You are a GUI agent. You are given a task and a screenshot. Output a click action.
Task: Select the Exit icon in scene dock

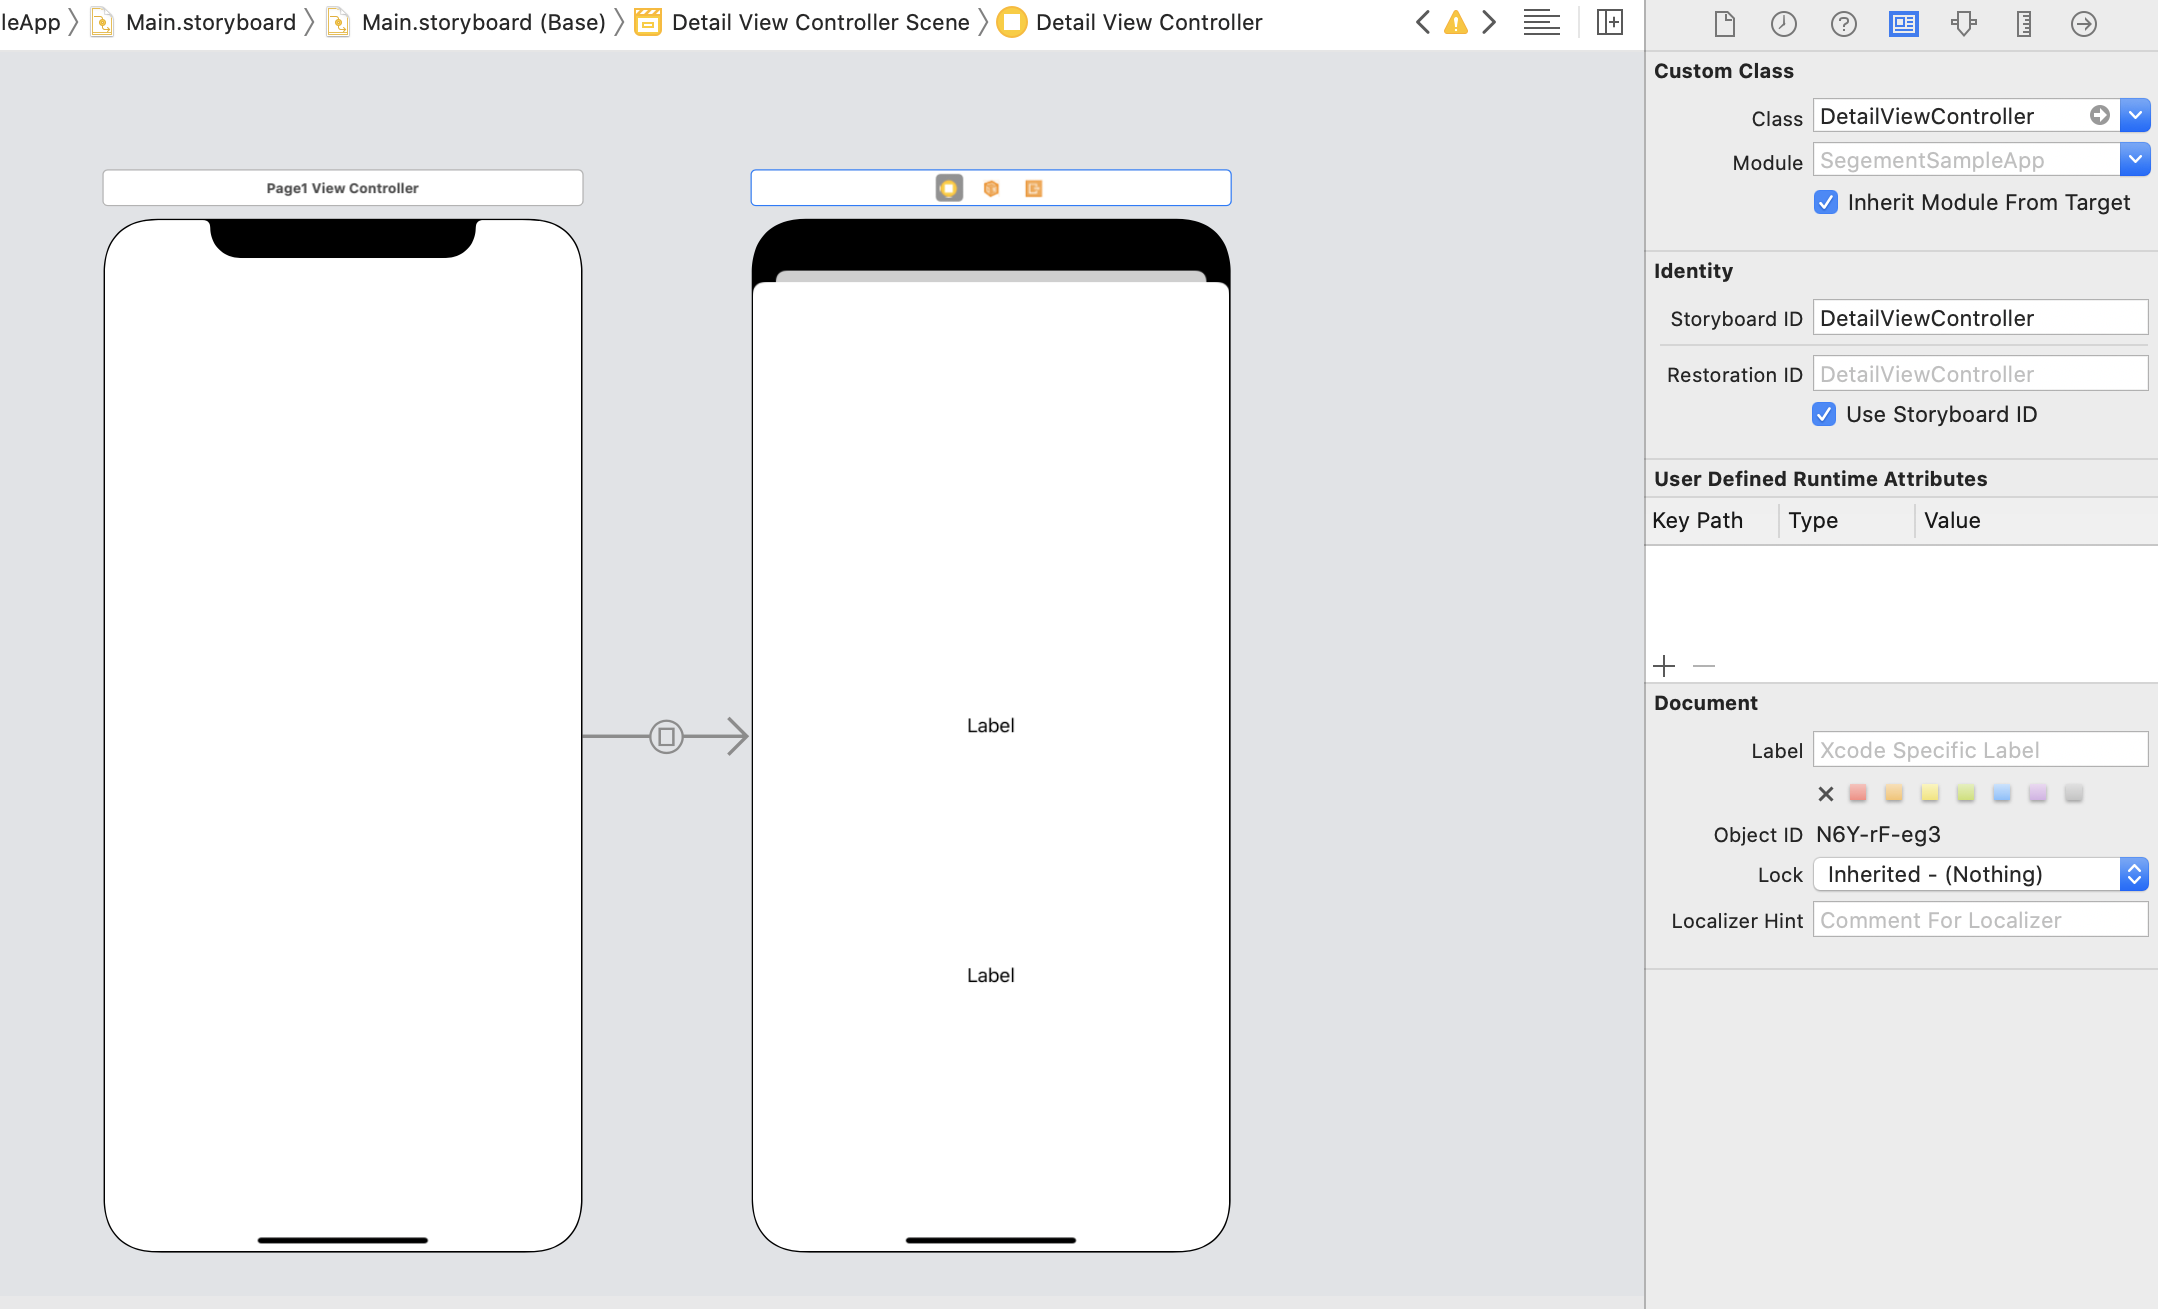pyautogui.click(x=1034, y=187)
